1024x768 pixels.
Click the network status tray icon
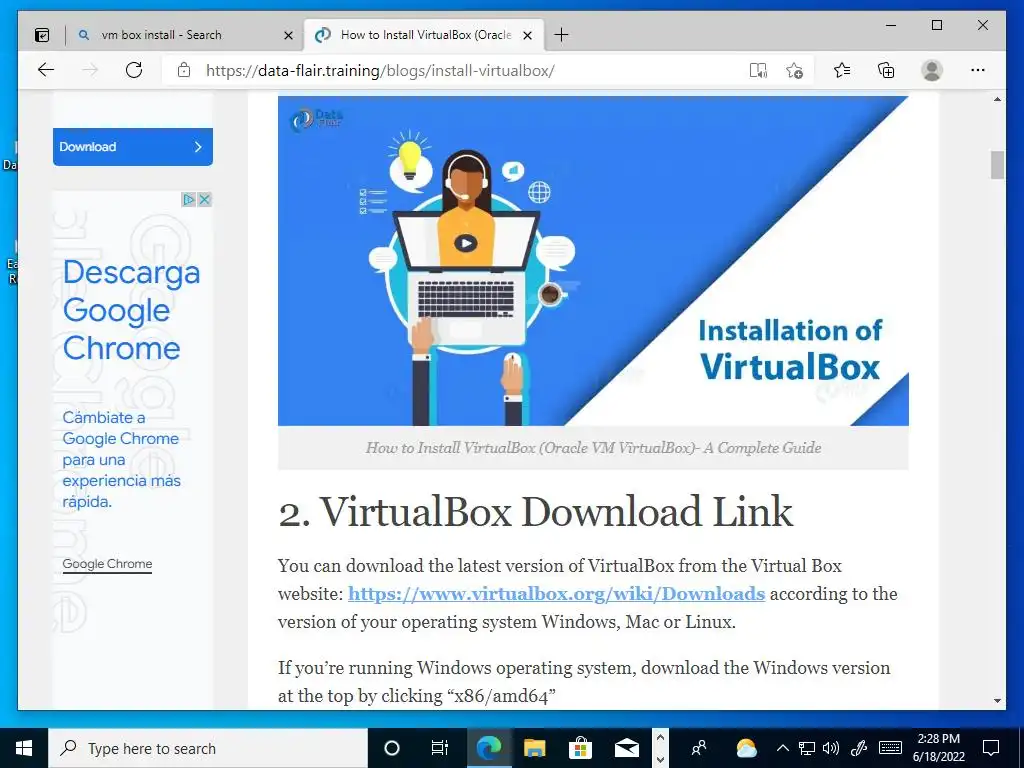pyautogui.click(x=807, y=748)
